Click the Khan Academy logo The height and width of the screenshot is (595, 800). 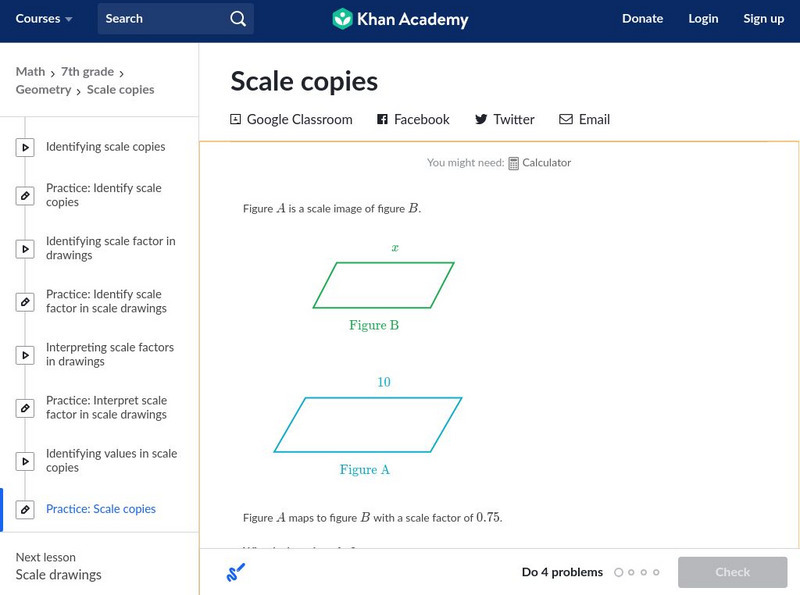point(400,19)
